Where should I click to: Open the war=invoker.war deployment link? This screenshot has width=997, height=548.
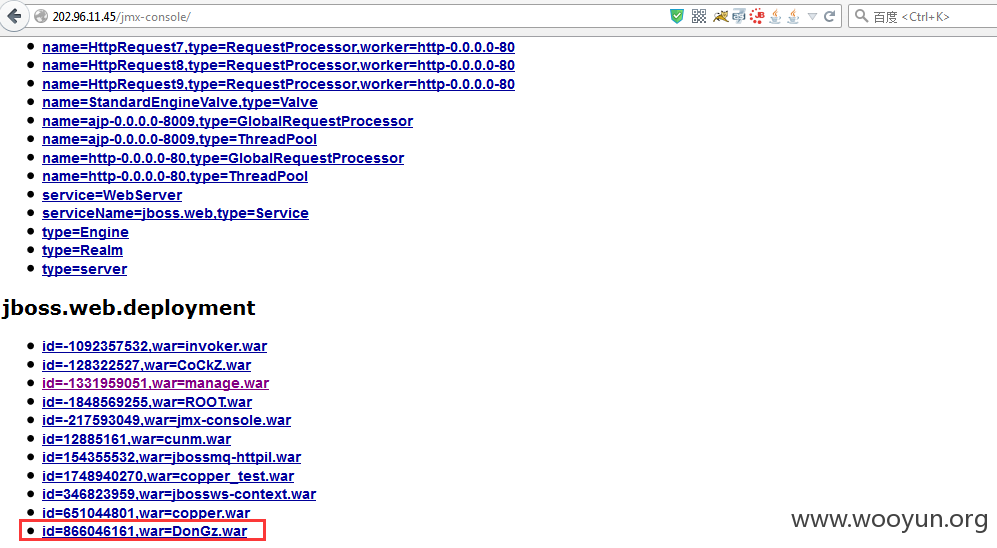[155, 346]
